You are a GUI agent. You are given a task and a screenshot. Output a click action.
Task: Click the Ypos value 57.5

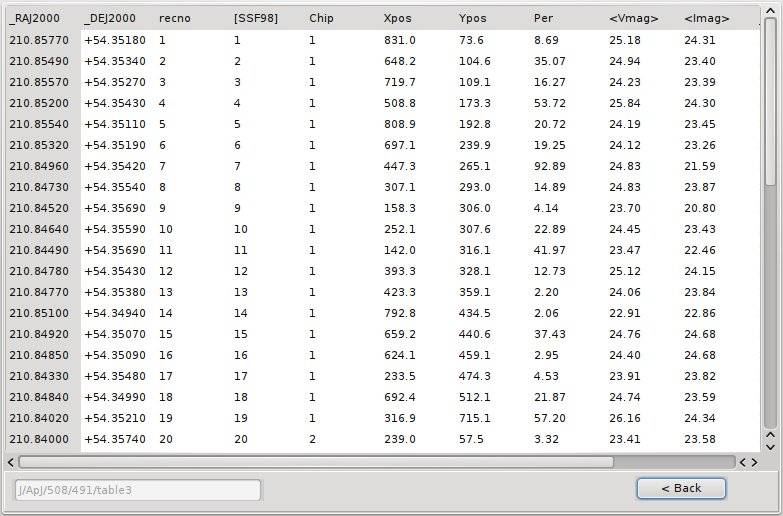pyautogui.click(x=471, y=439)
